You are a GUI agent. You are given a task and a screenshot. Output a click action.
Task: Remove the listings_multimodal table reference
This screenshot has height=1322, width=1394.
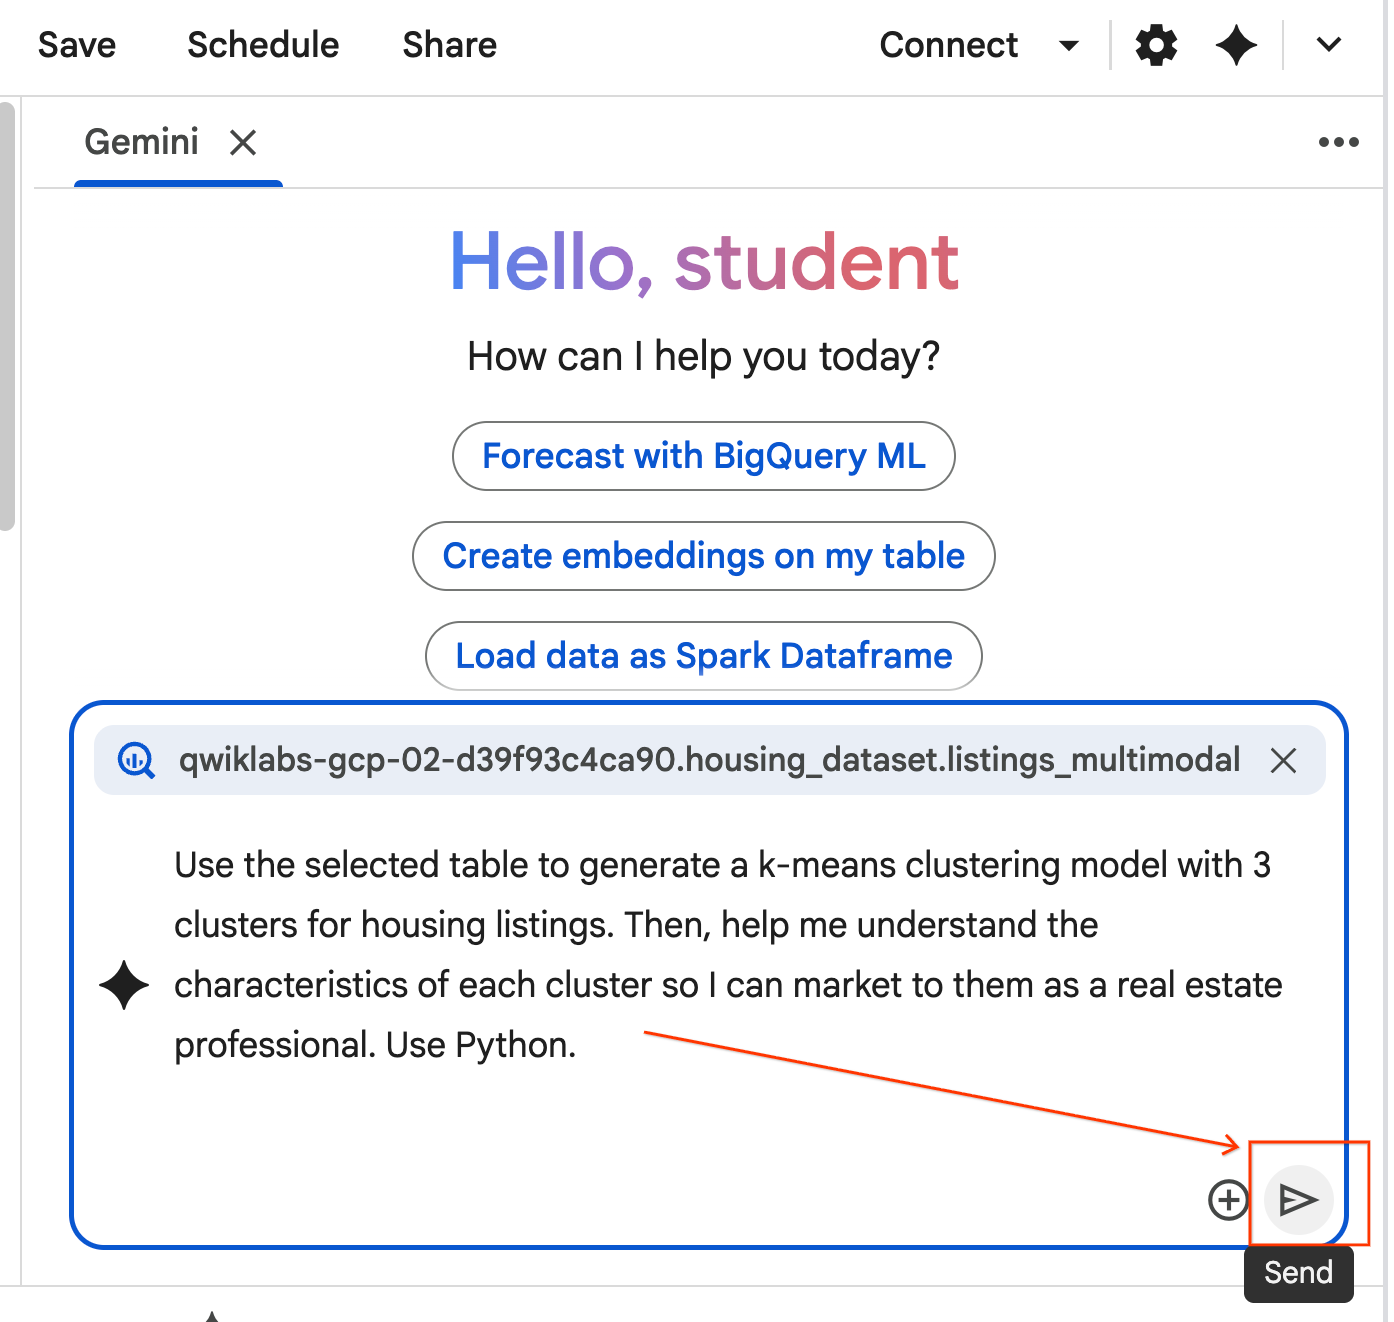1283,761
